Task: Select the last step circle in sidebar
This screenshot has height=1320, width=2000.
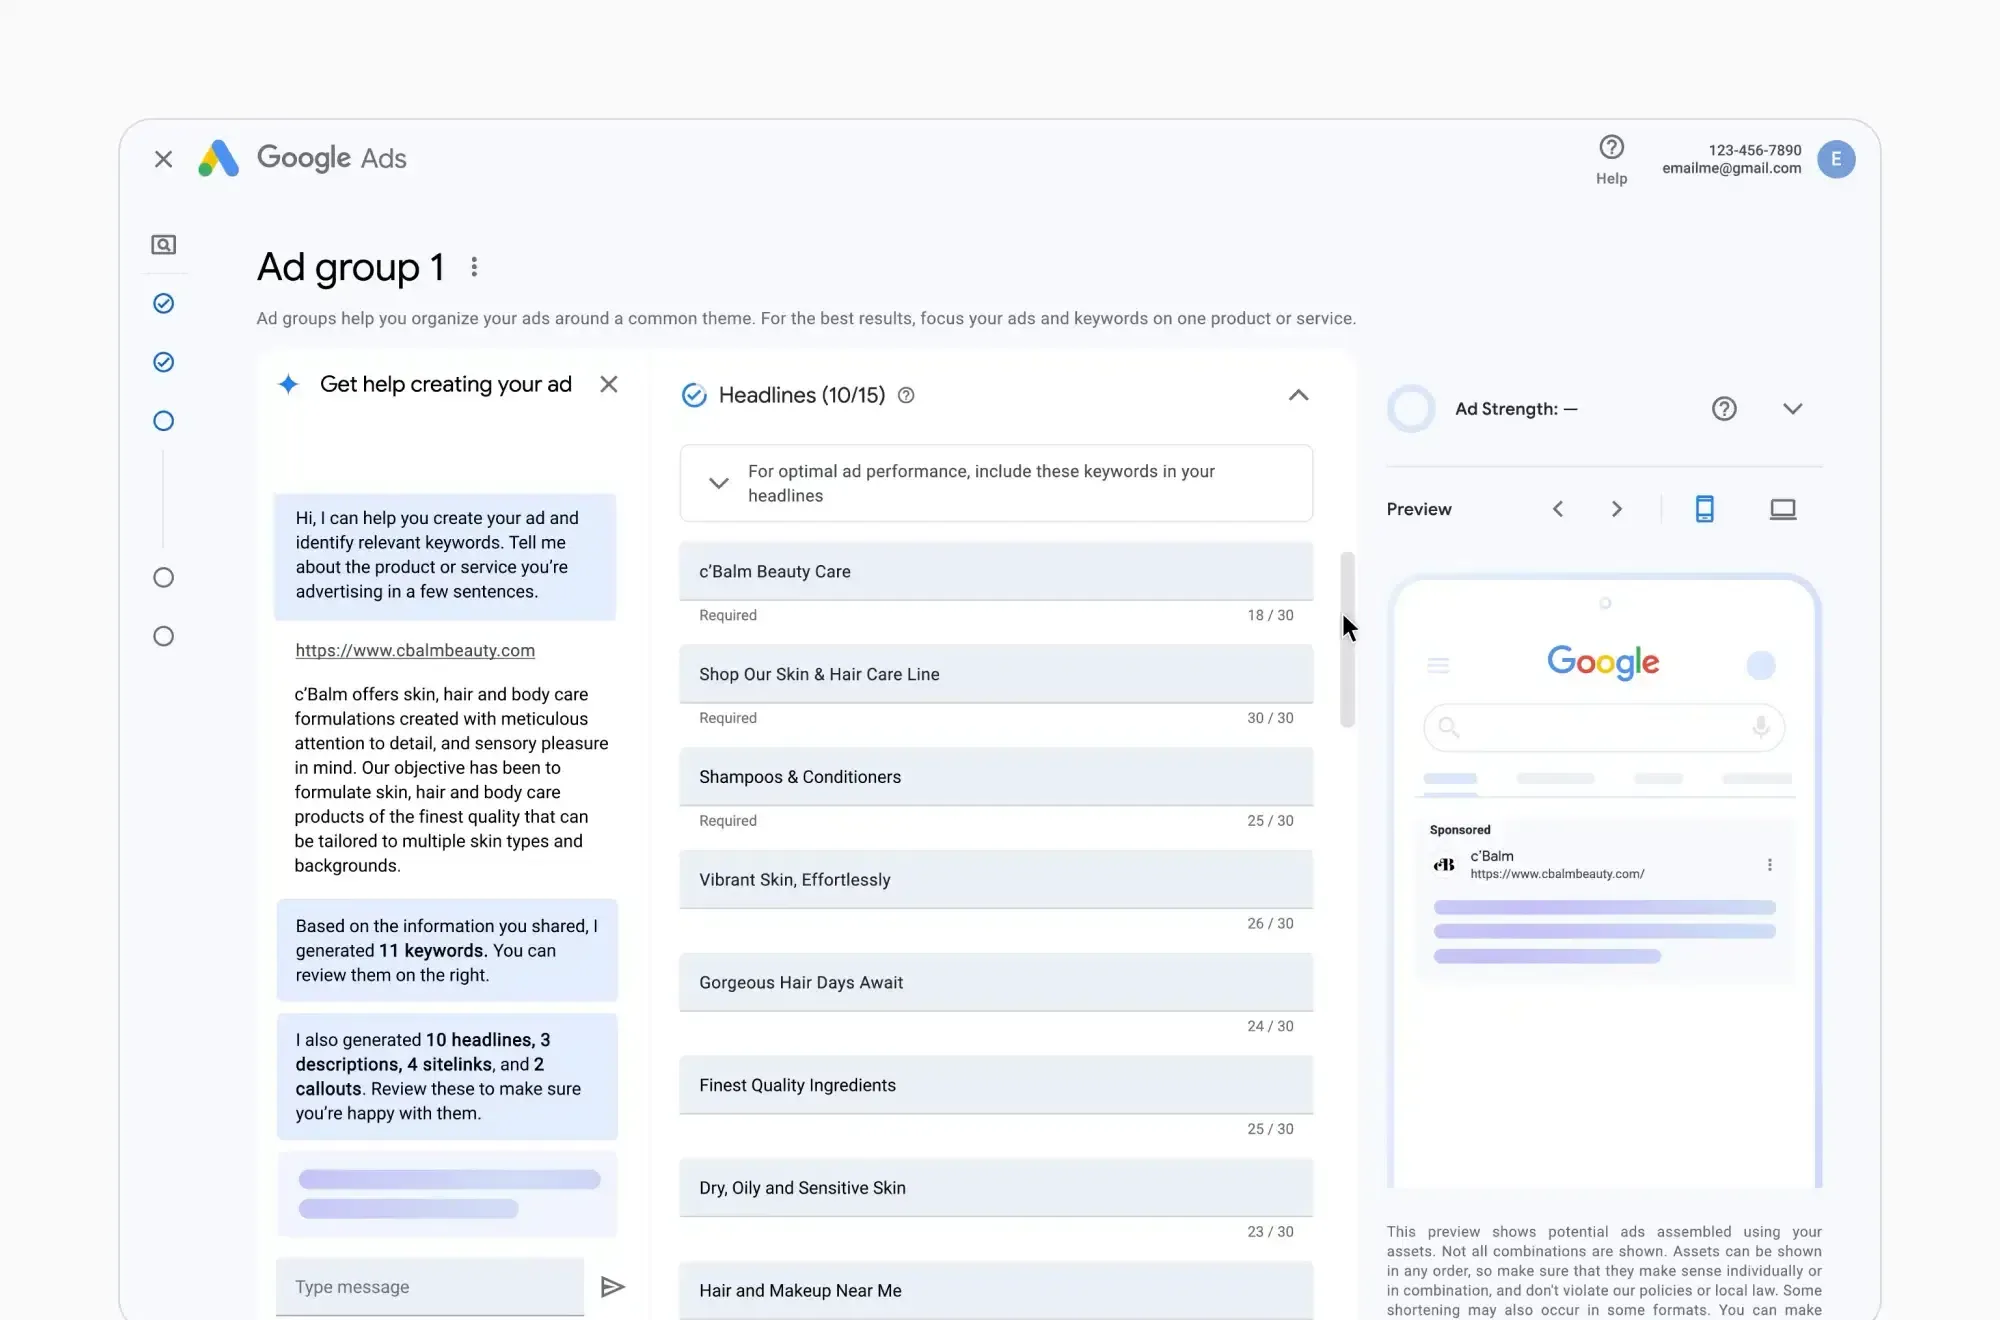Action: (x=163, y=636)
